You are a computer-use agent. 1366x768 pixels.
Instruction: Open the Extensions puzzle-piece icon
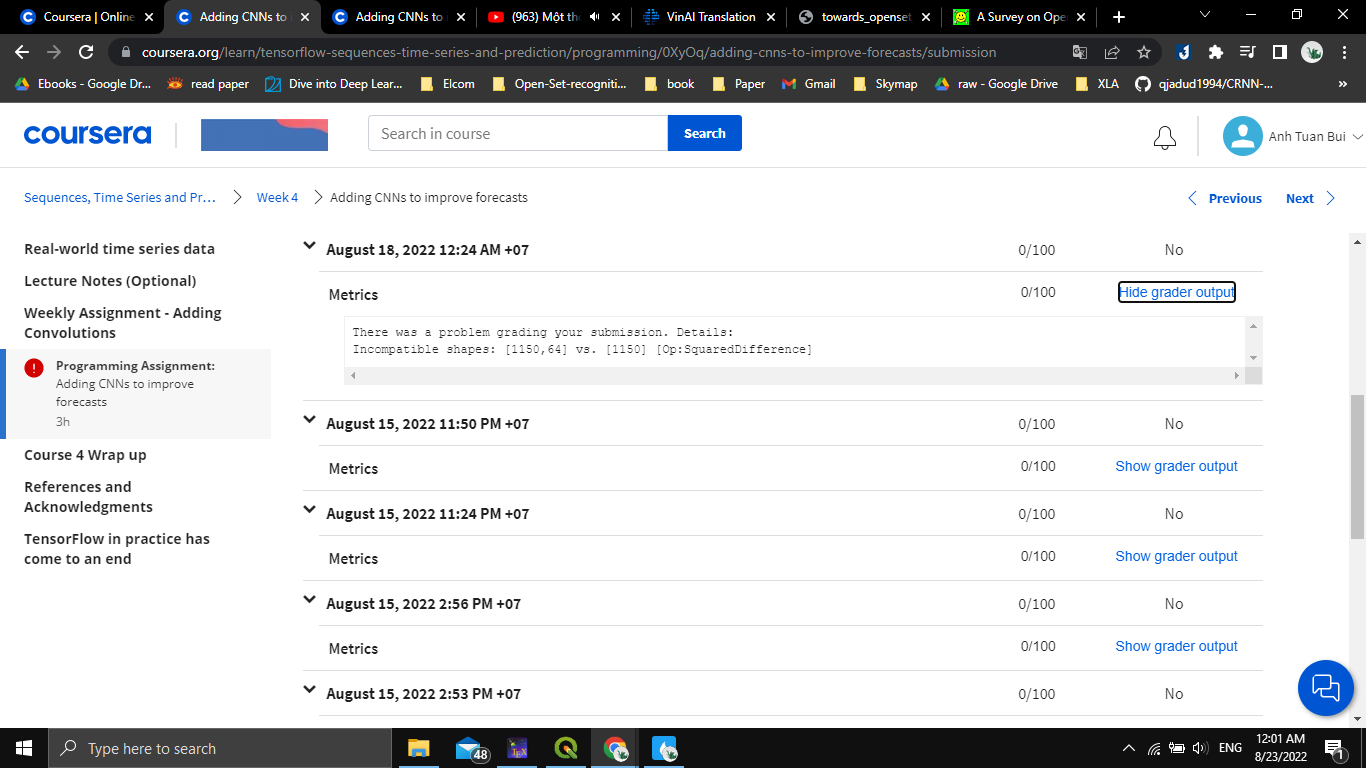pos(1215,52)
